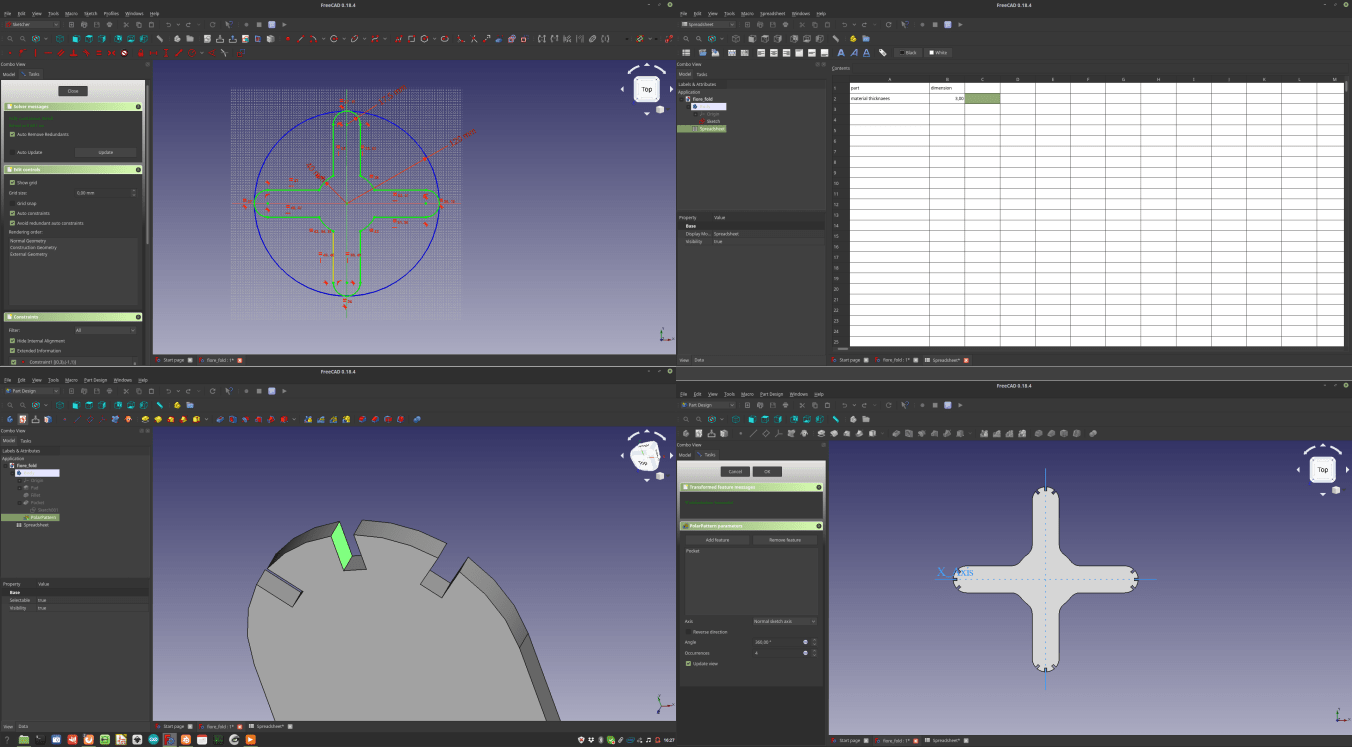Open the constraints Filter dropdown showing All
1352x747 pixels.
click(x=105, y=330)
